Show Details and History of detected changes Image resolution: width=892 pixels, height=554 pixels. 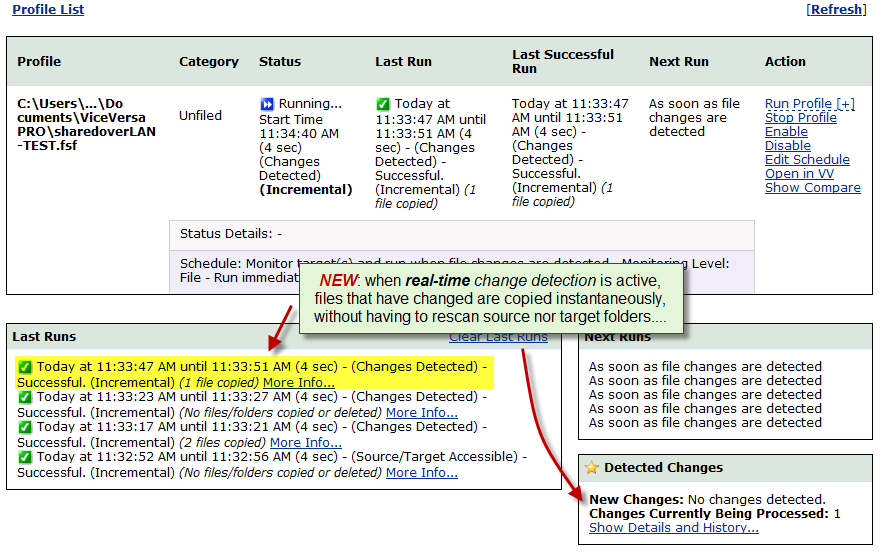click(674, 528)
